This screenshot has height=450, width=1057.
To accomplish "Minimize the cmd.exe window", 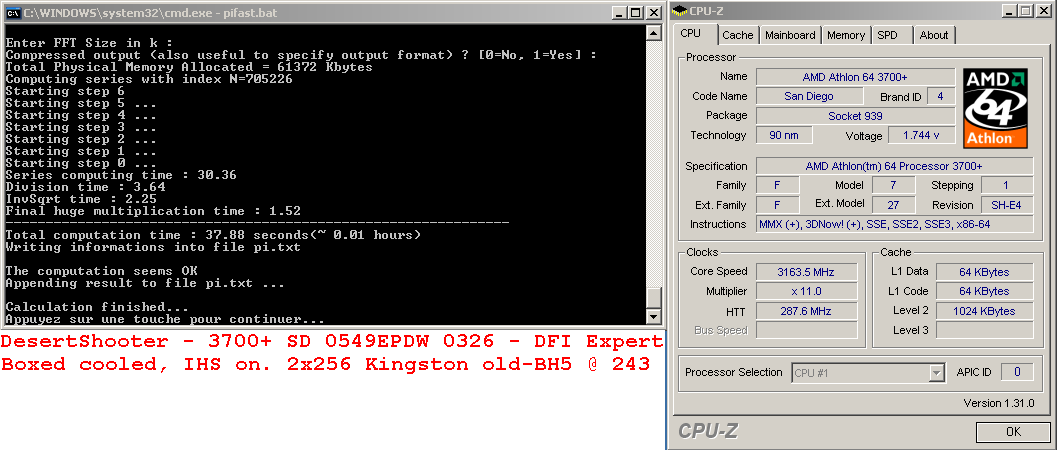I will [618, 13].
